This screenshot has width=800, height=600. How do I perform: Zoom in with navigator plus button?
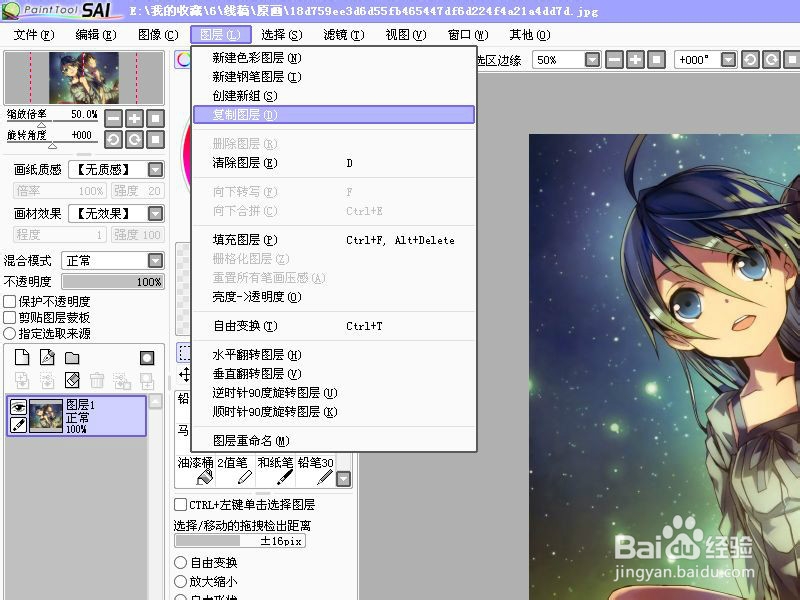point(134,119)
